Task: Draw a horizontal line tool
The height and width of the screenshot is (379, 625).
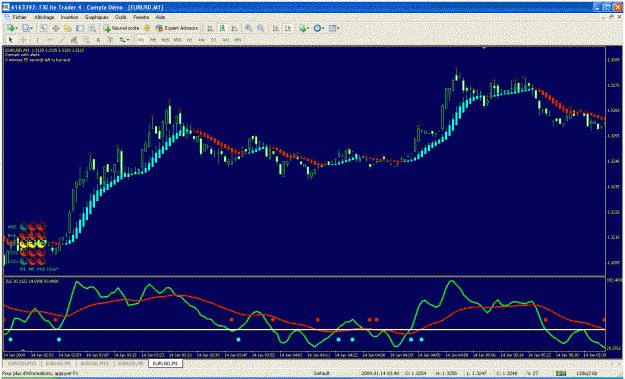Action: coord(50,39)
